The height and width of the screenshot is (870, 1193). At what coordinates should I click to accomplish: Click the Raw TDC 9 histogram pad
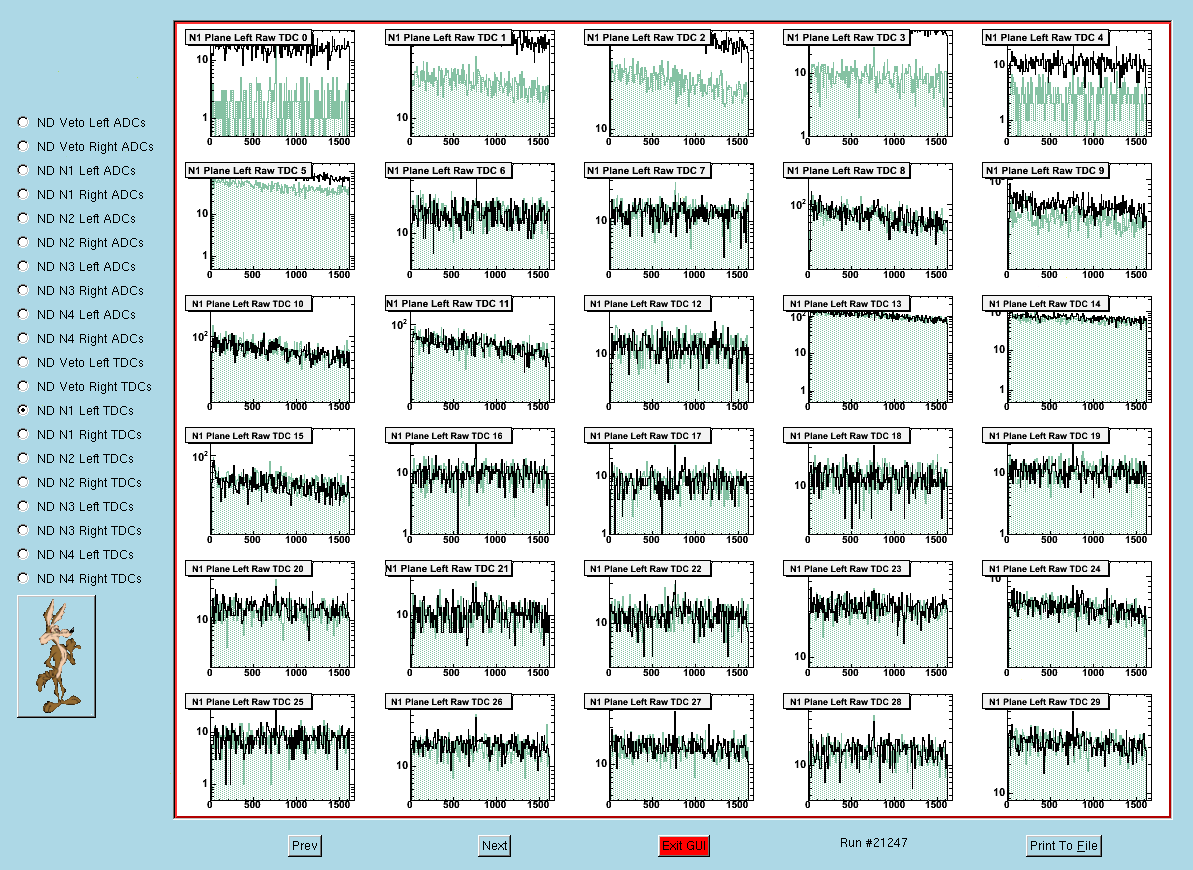pyautogui.click(x=1067, y=221)
